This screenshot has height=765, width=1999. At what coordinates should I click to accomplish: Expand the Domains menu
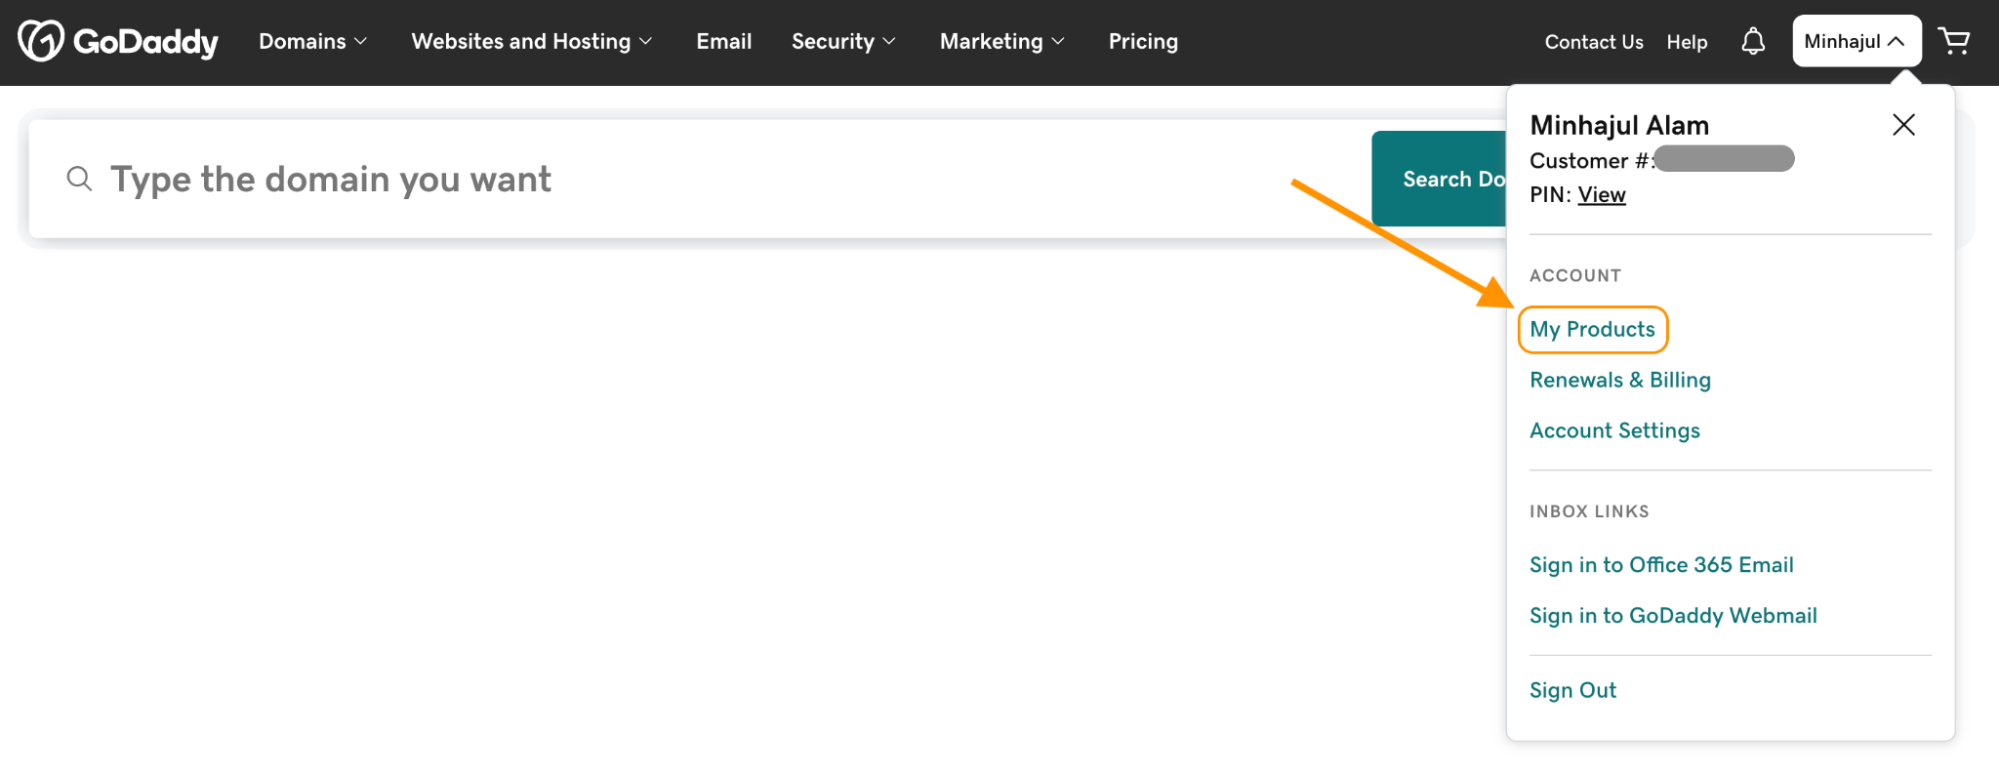click(313, 41)
